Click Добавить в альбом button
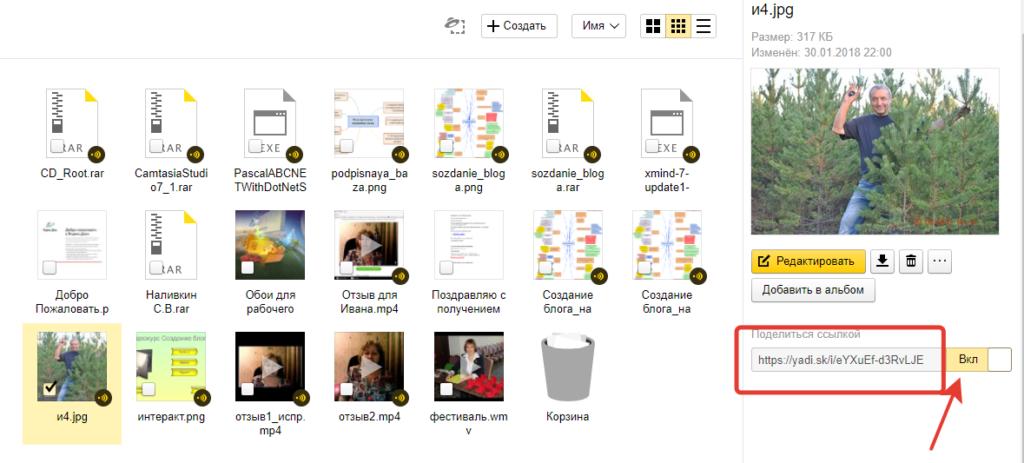 coord(814,290)
